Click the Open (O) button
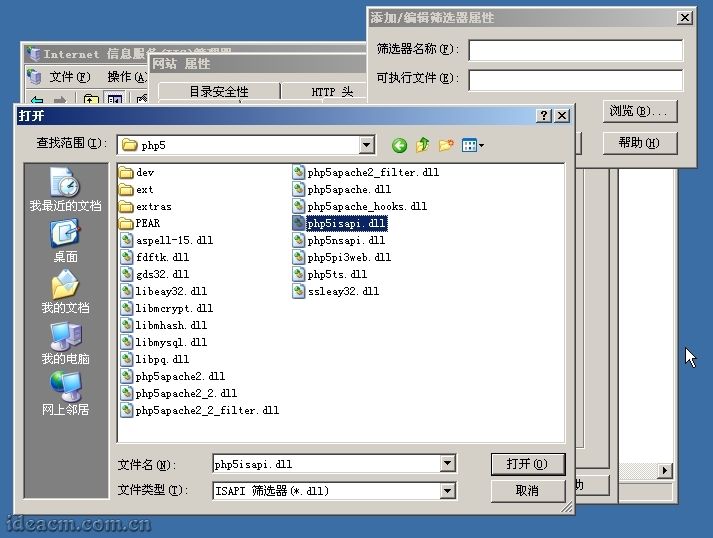 click(x=527, y=464)
